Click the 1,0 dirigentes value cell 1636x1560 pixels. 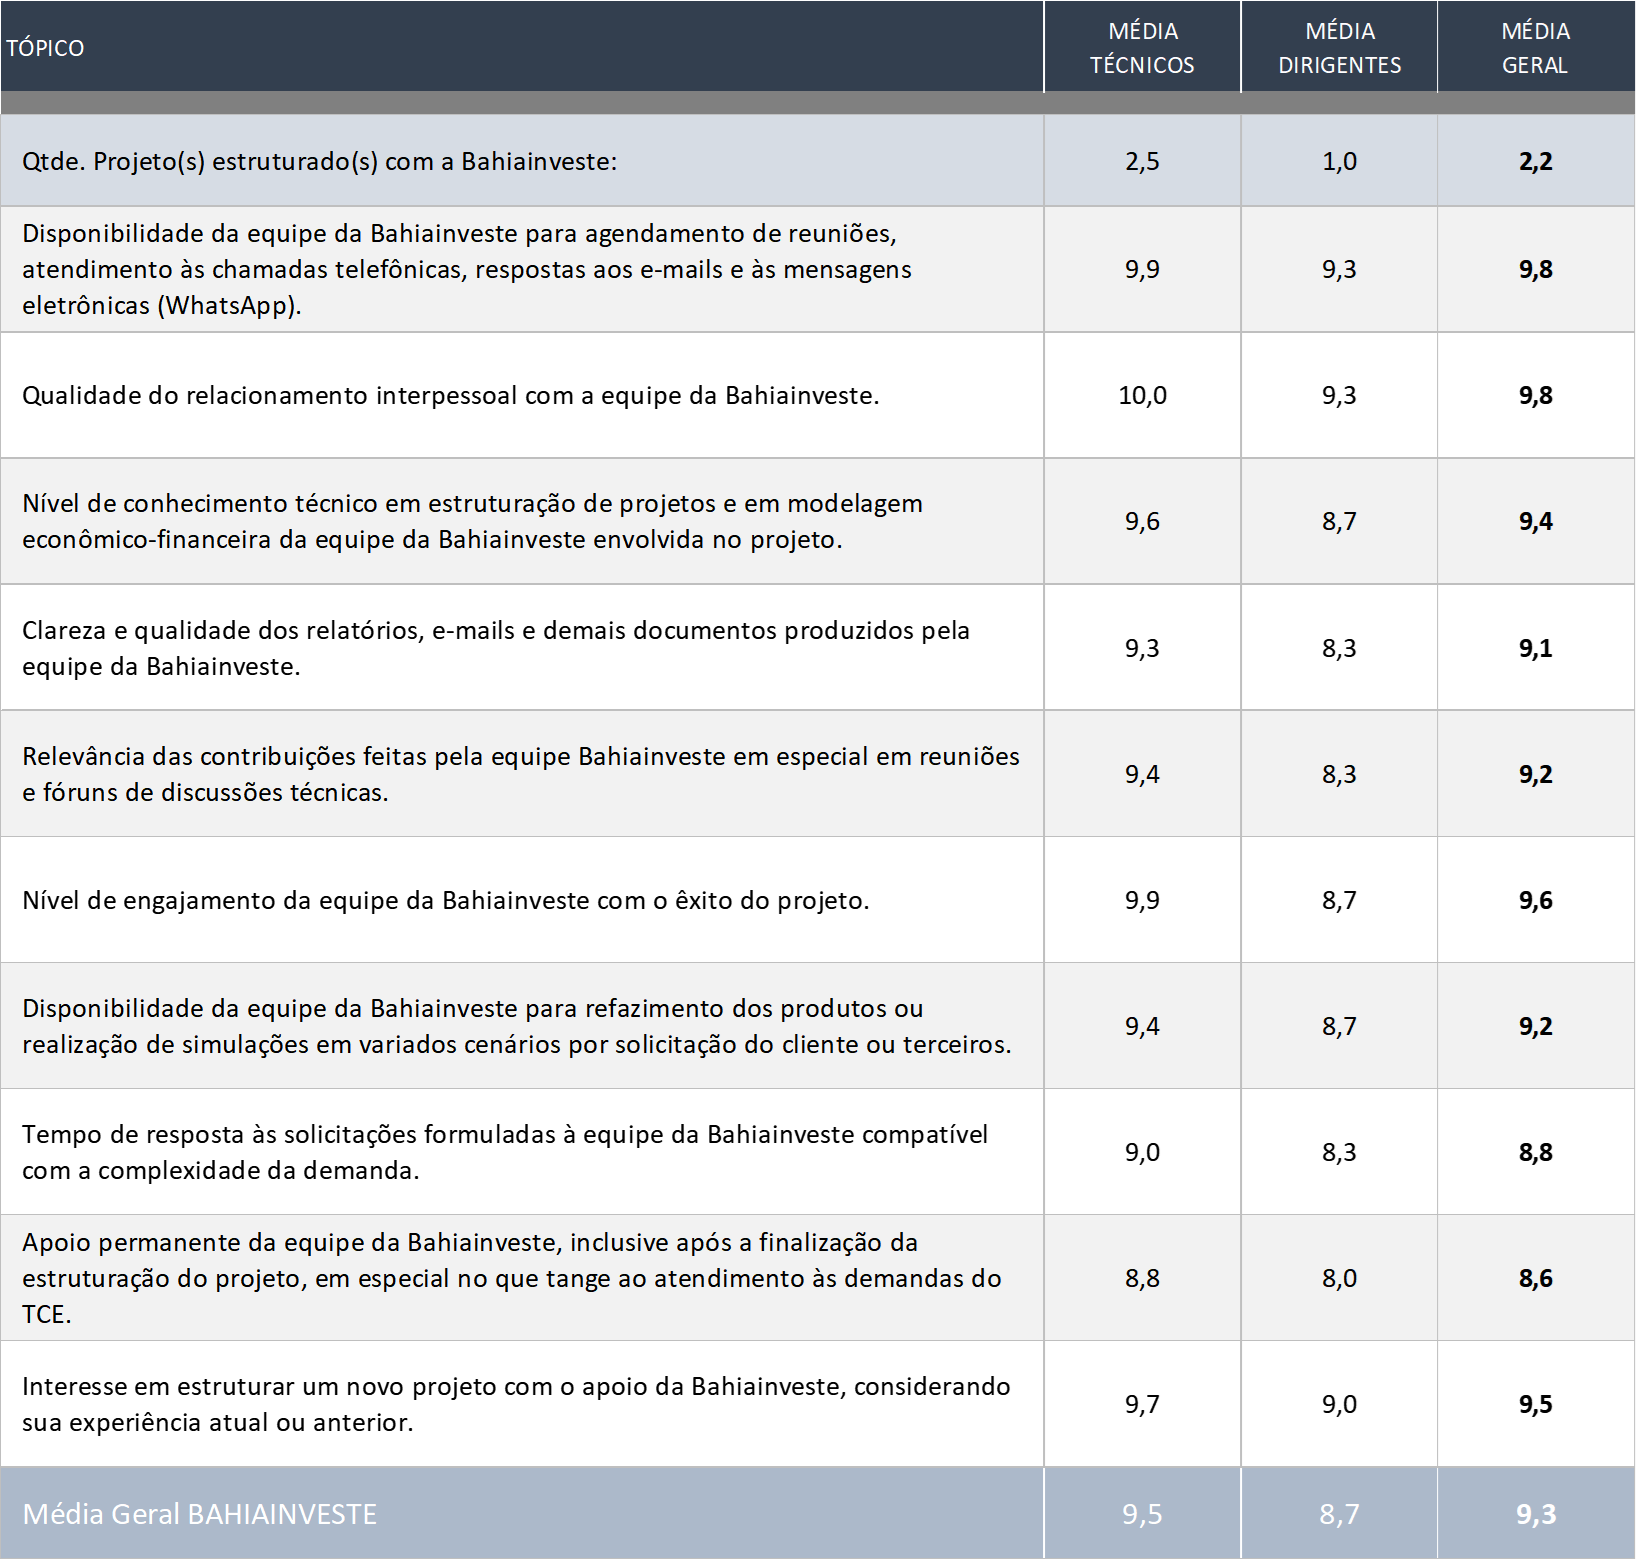1339,161
